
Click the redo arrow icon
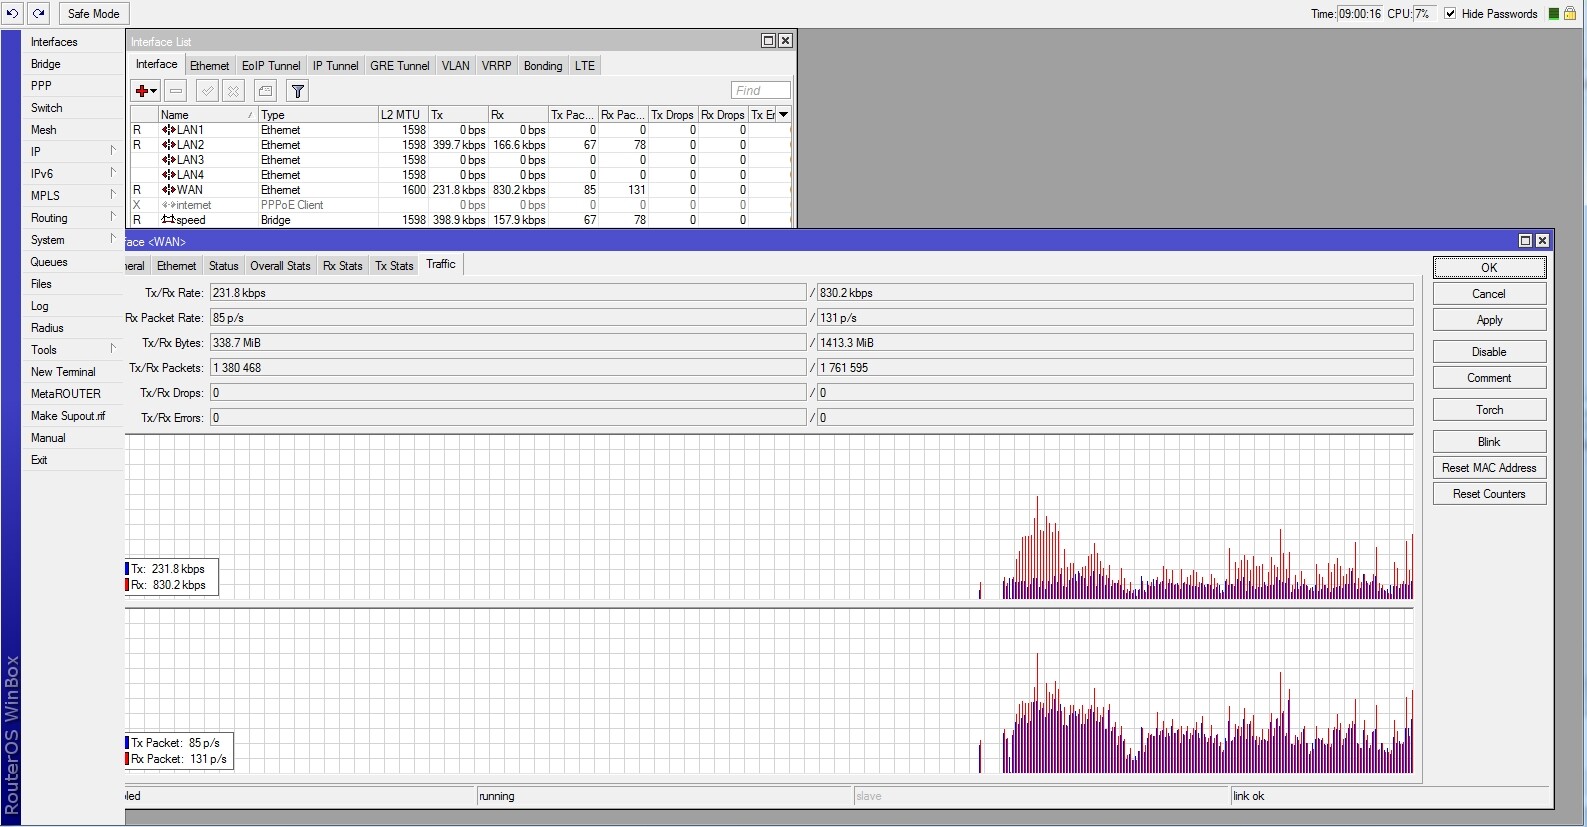click(38, 13)
